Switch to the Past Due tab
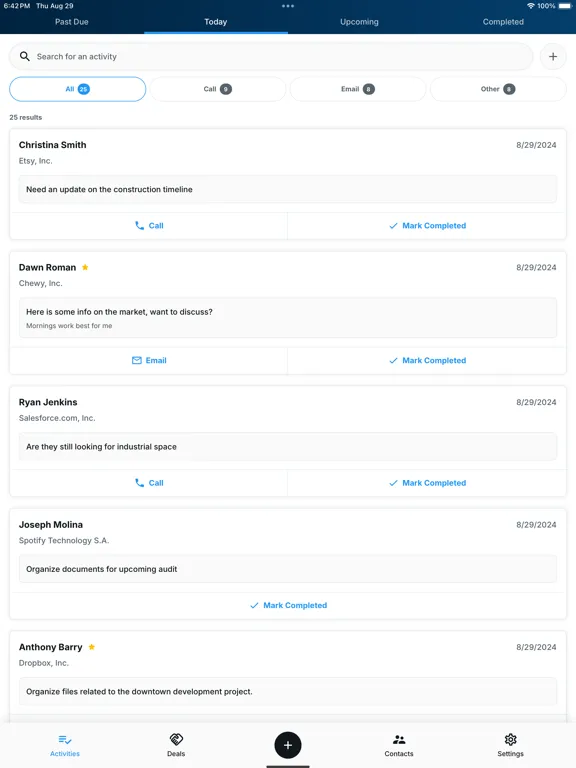576x768 pixels. pyautogui.click(x=72, y=22)
